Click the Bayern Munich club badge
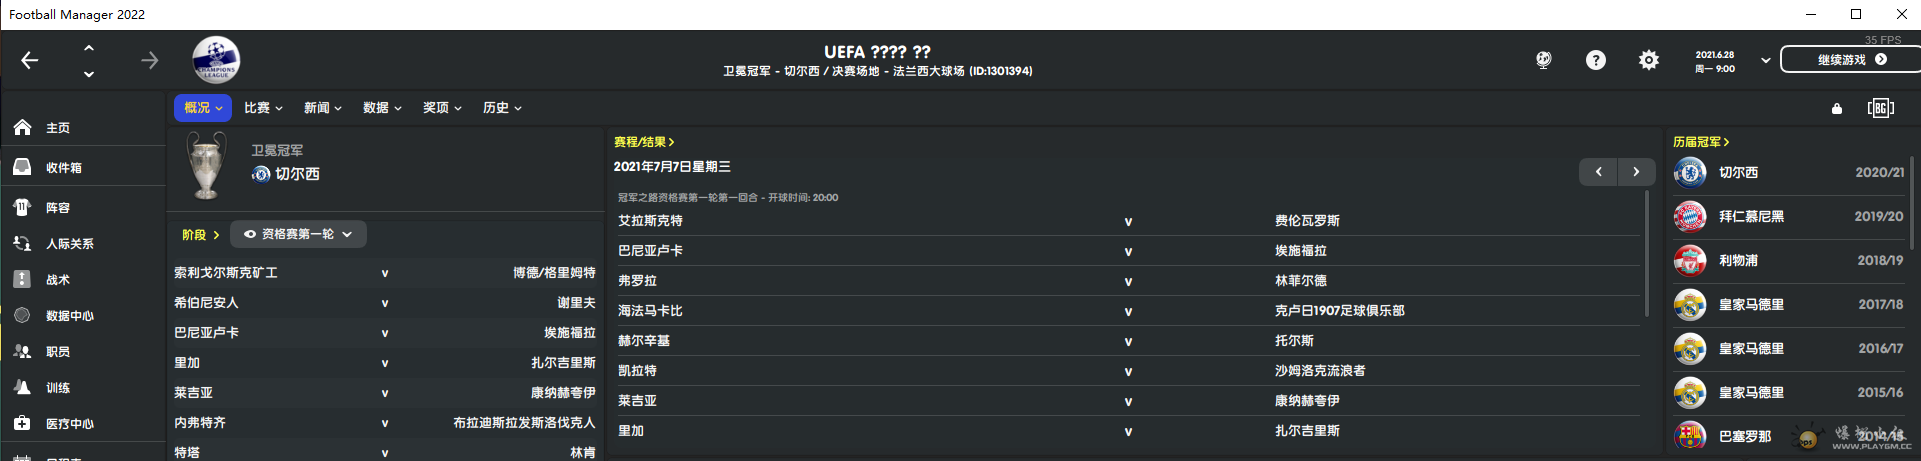The width and height of the screenshot is (1921, 461). pos(1690,216)
